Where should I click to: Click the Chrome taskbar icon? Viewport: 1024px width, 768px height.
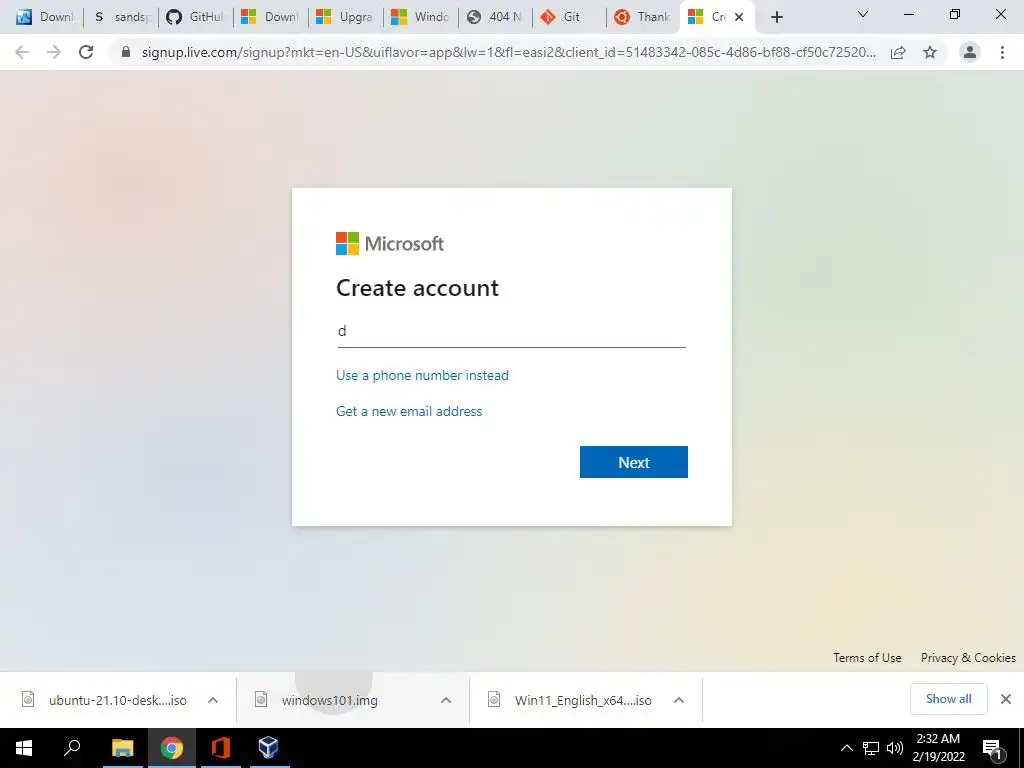coord(172,748)
